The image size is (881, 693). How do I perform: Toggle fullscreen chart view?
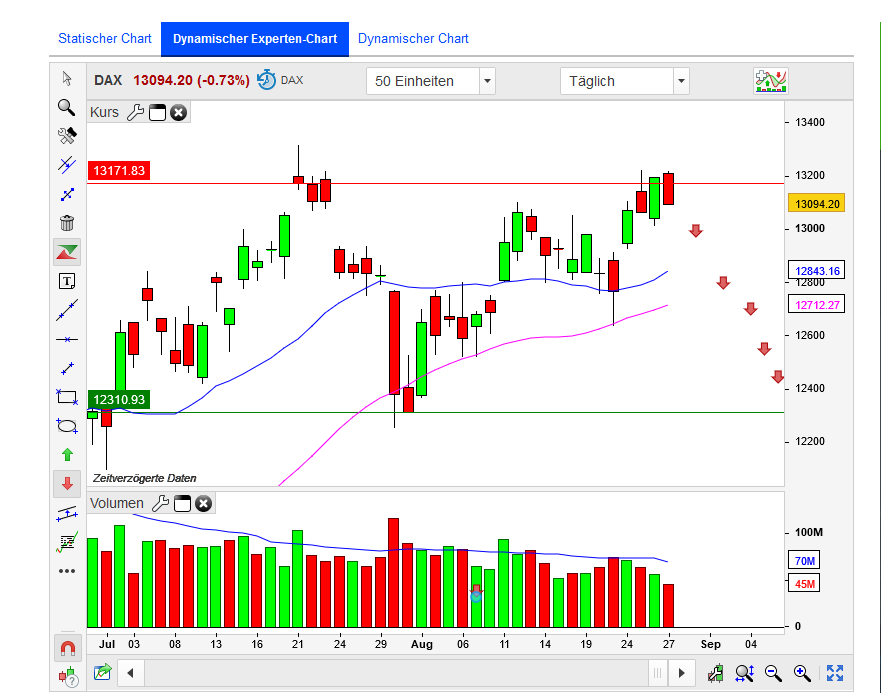835,673
